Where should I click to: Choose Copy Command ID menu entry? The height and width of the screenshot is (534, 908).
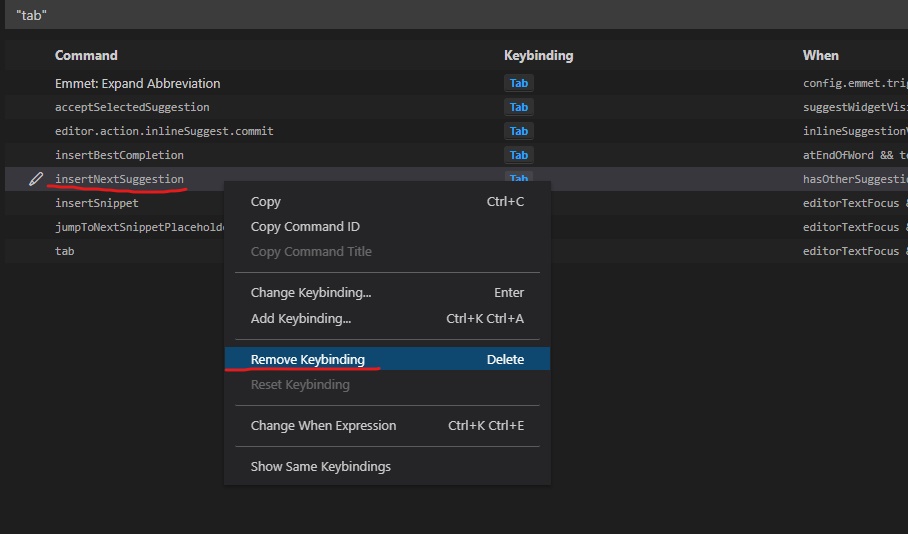[x=387, y=226]
